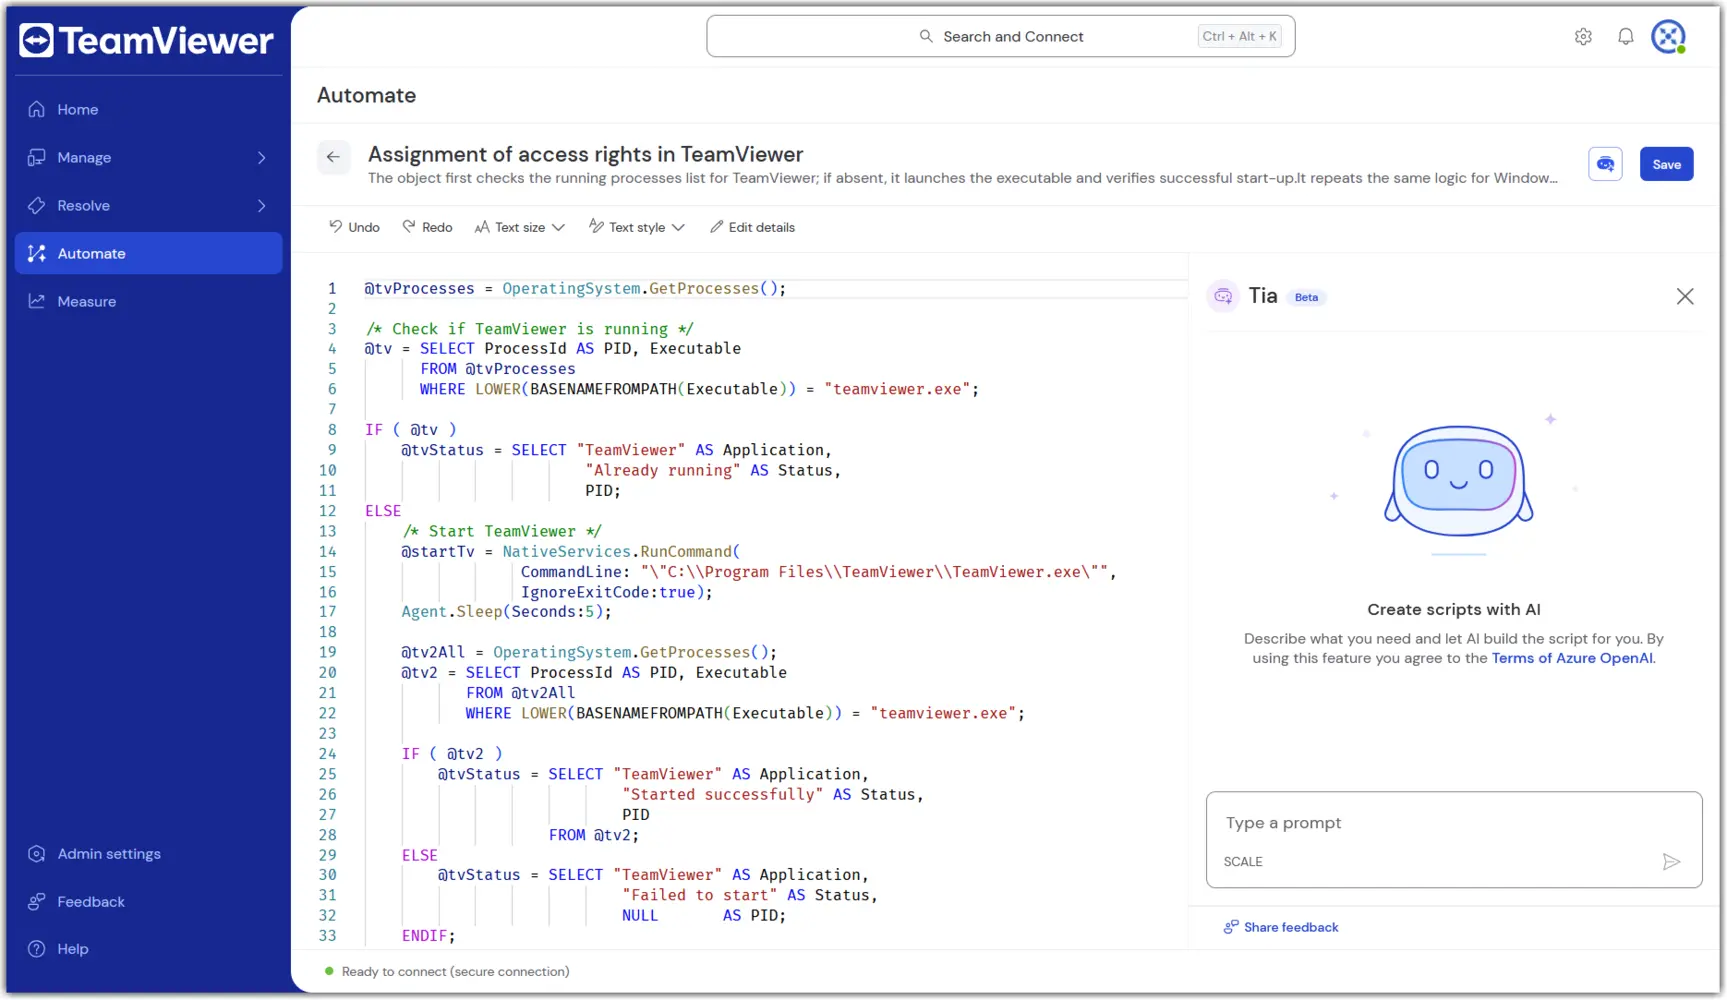The width and height of the screenshot is (1727, 1000).
Task: Click the script description text
Action: pyautogui.click(x=962, y=178)
